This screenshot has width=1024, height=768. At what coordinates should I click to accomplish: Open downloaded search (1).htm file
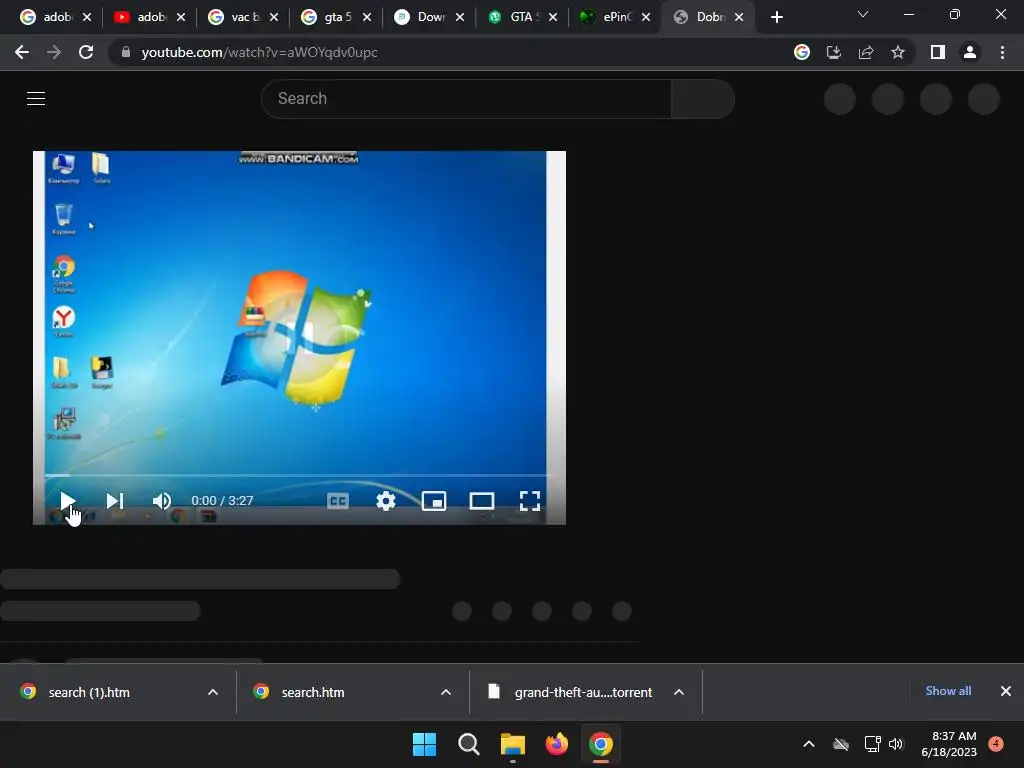[x=89, y=692]
